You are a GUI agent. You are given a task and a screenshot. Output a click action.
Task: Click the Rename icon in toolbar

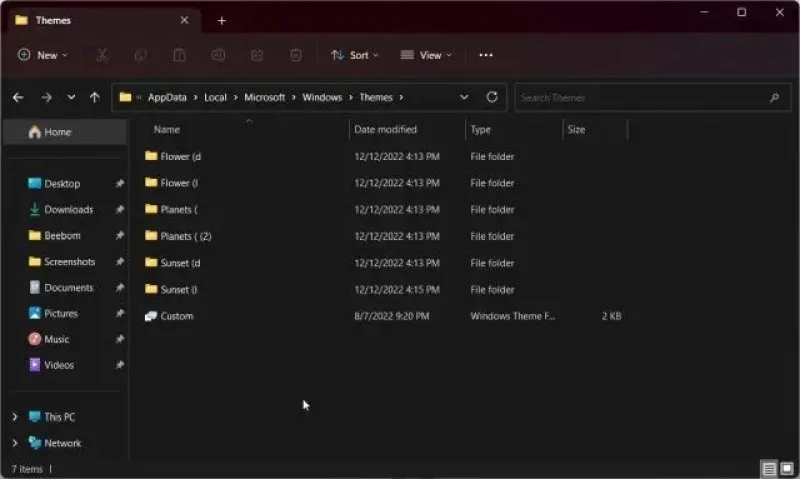[x=218, y=55]
